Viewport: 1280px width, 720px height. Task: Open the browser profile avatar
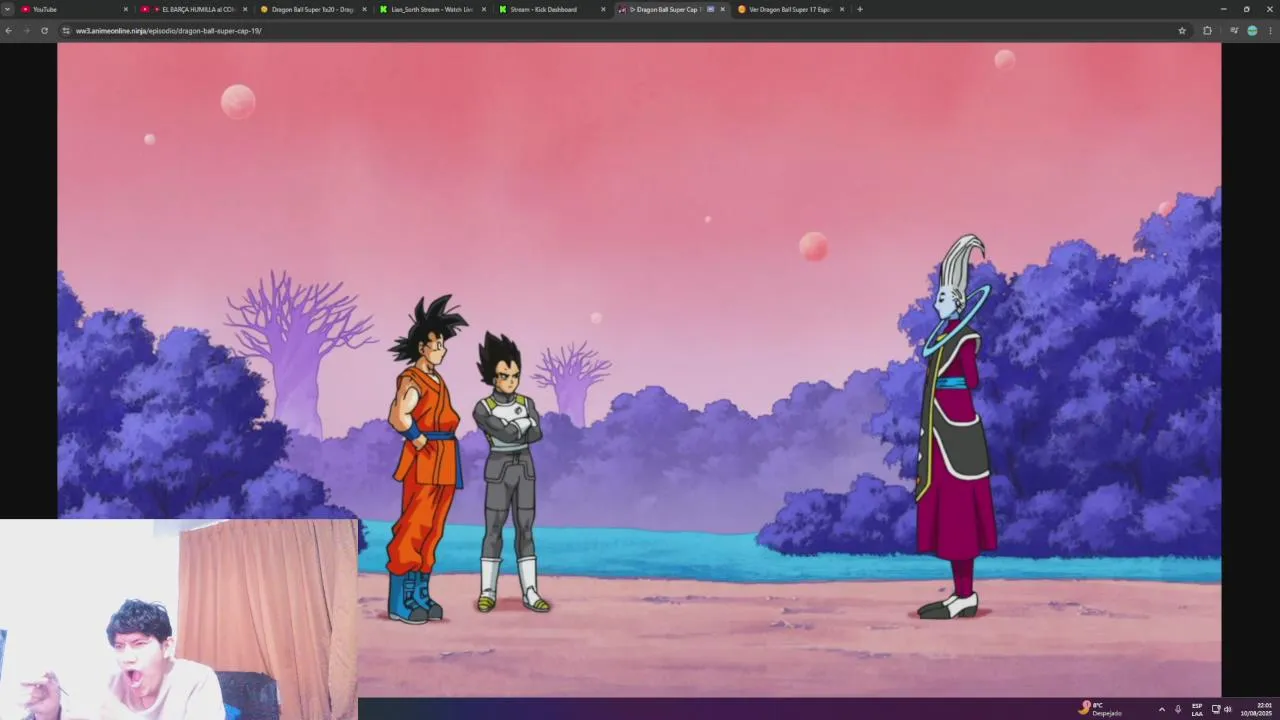pyautogui.click(x=1252, y=30)
